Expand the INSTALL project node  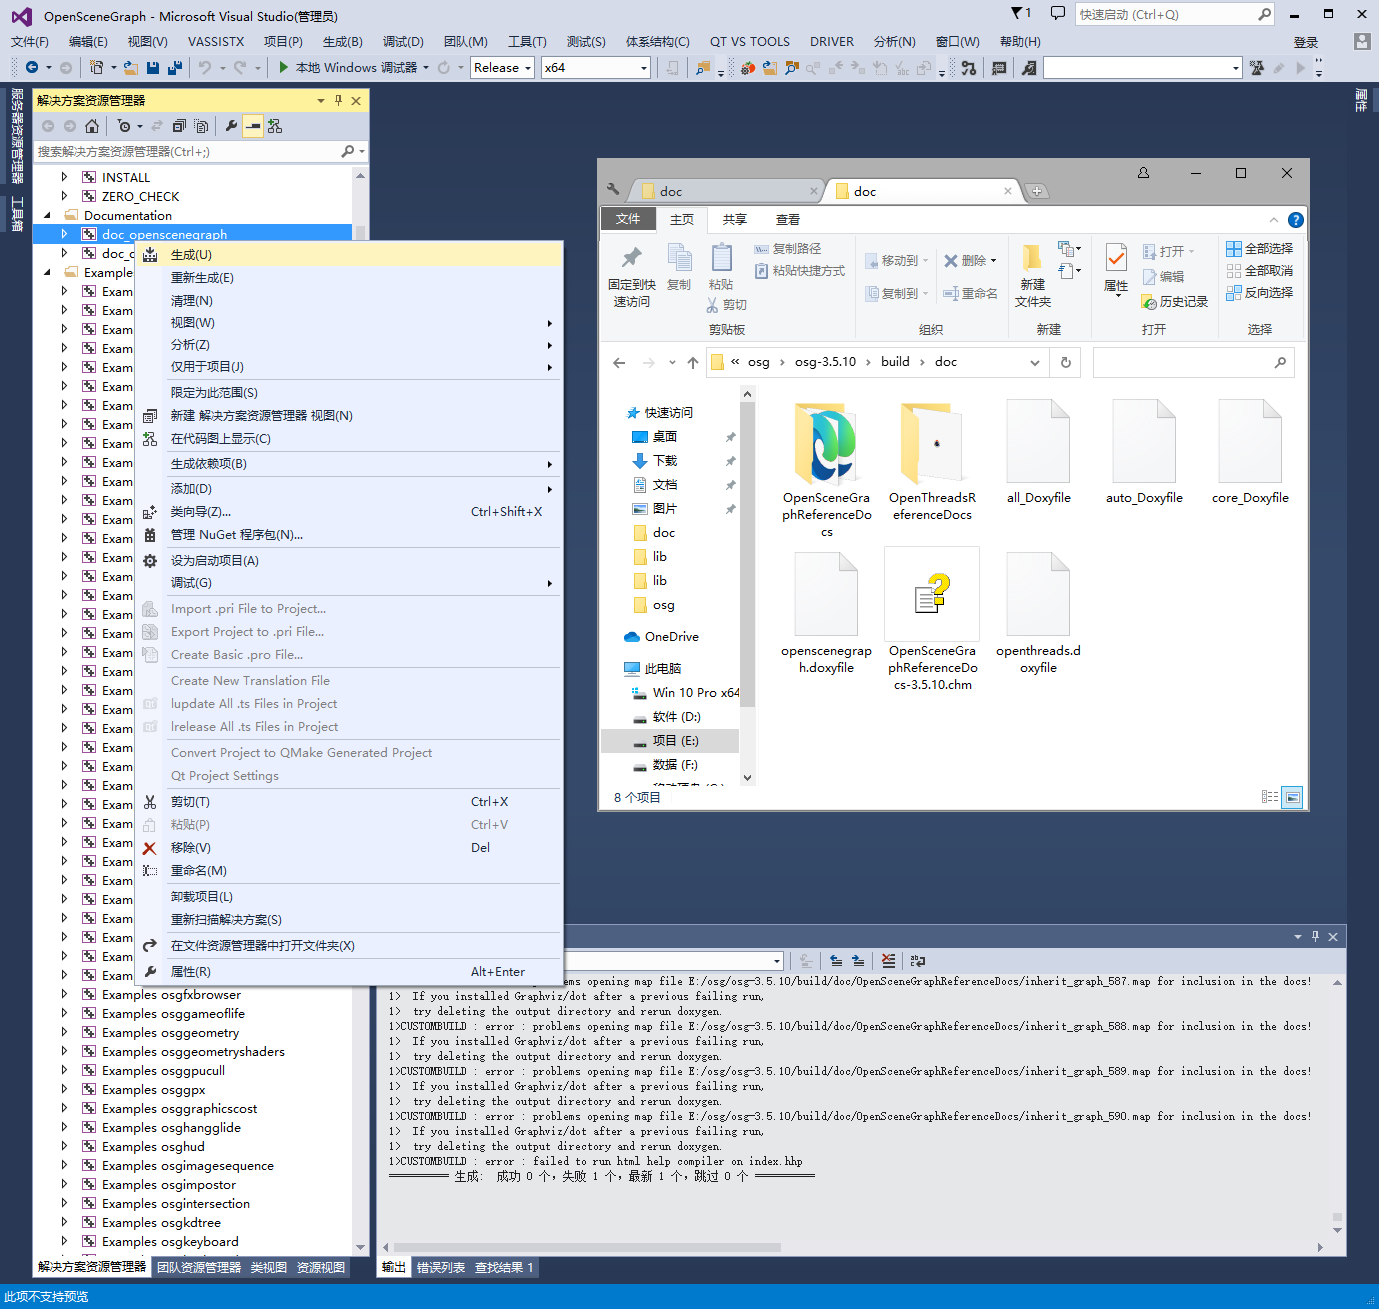click(x=64, y=177)
